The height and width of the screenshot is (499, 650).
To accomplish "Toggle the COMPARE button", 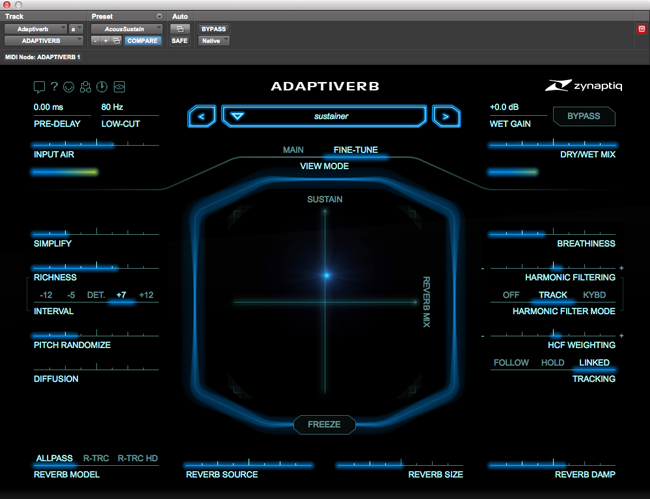I will point(143,41).
